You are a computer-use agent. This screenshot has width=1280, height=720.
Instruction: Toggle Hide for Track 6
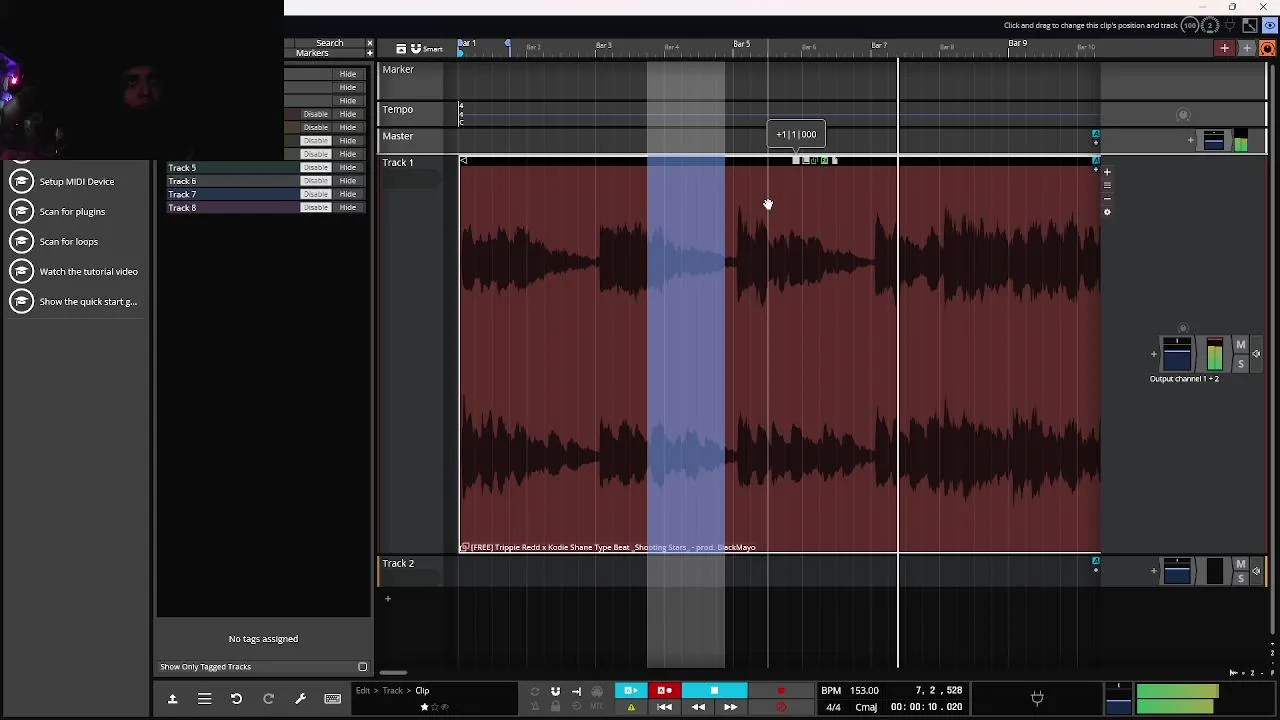(x=348, y=181)
